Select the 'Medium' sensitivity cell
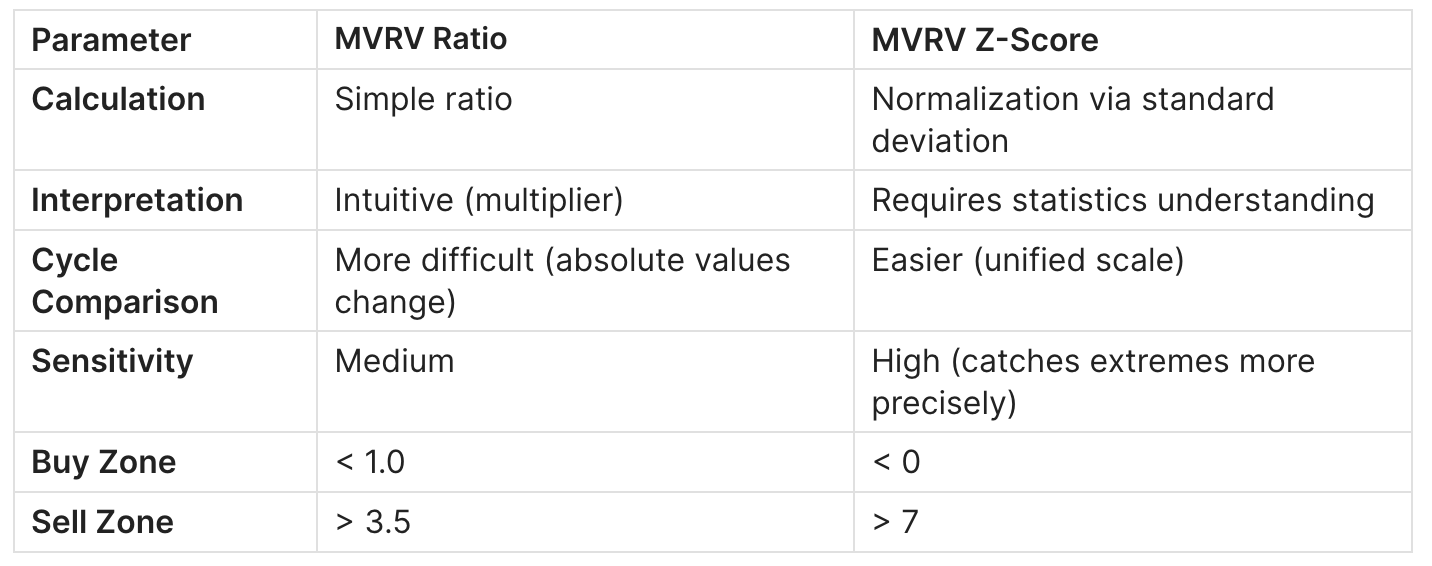This screenshot has width=1432, height=566. click(x=394, y=361)
